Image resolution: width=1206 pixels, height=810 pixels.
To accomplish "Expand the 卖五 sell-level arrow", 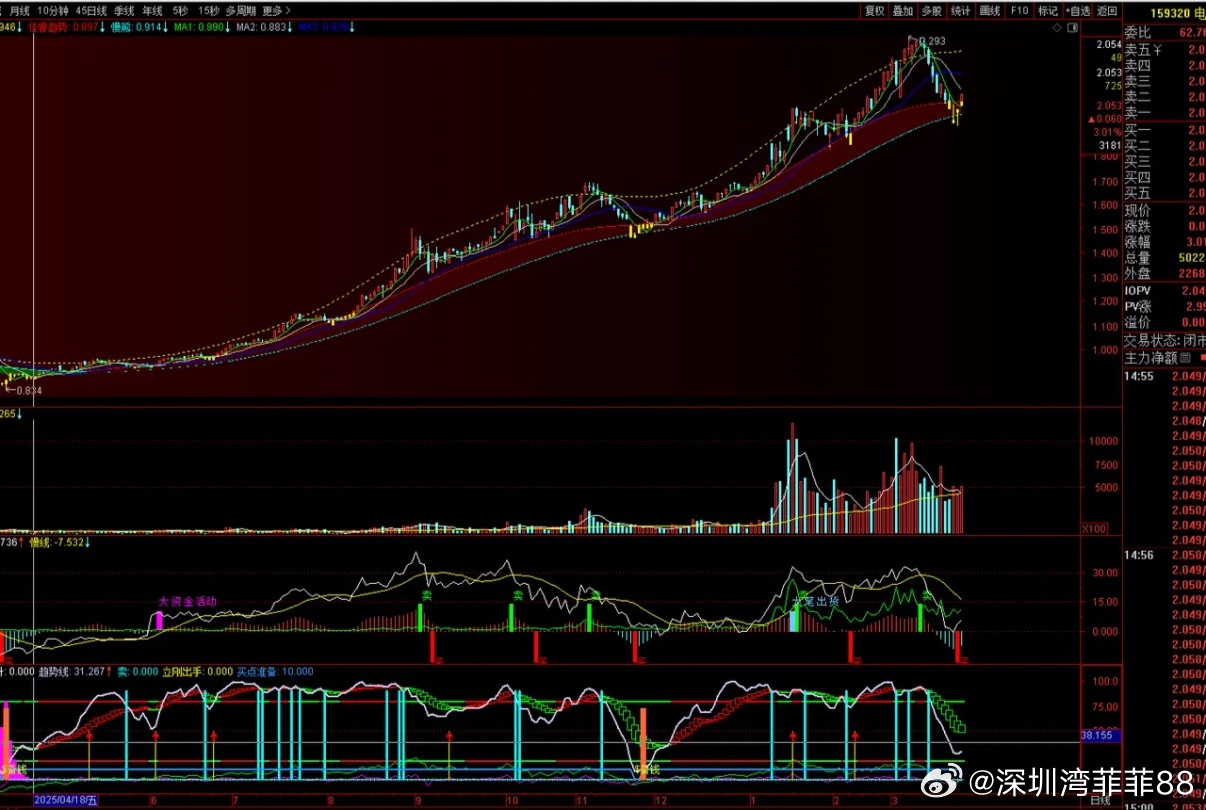I will pos(1156,49).
